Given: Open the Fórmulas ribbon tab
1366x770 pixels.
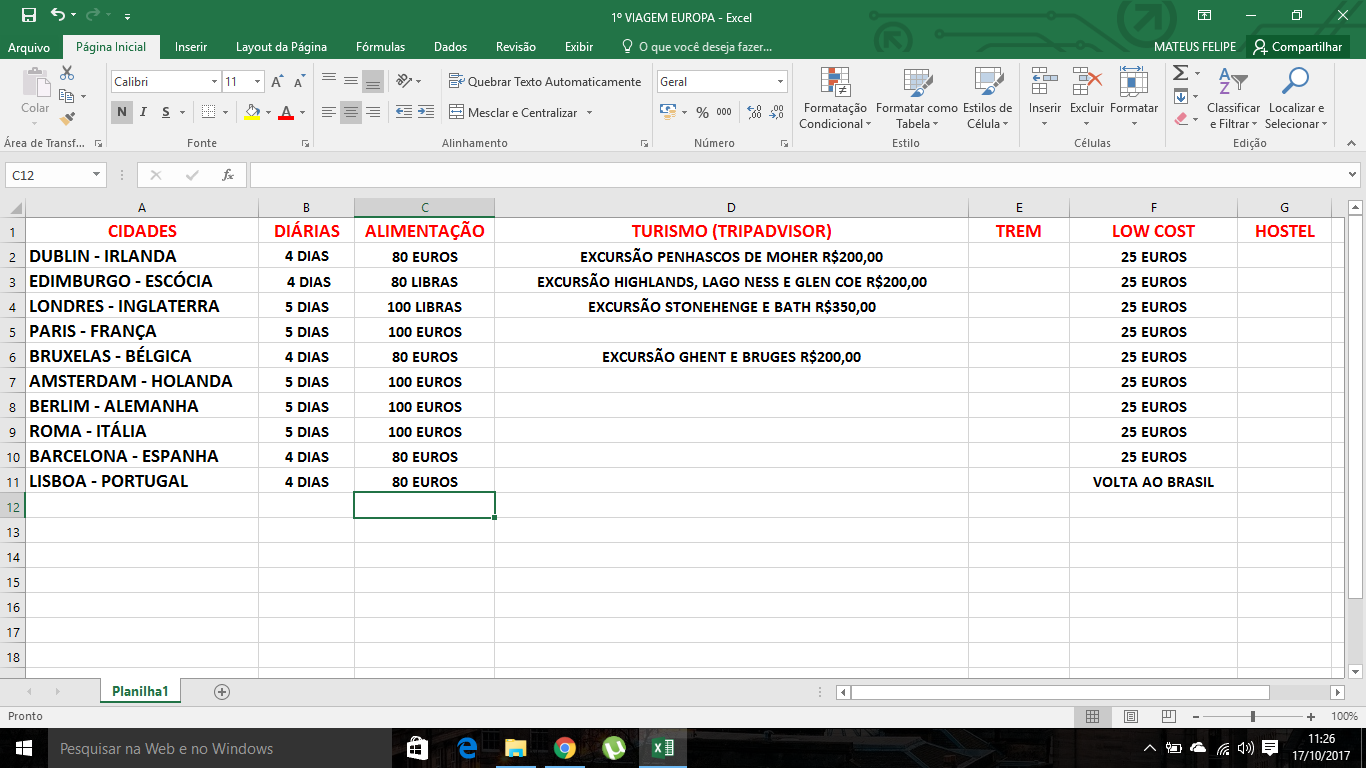Looking at the screenshot, I should coord(380,47).
